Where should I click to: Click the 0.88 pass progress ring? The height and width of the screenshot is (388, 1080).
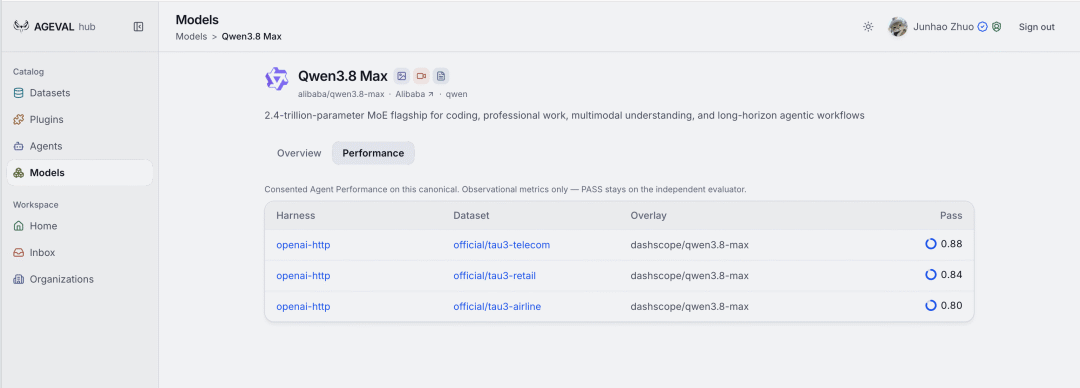pos(931,244)
